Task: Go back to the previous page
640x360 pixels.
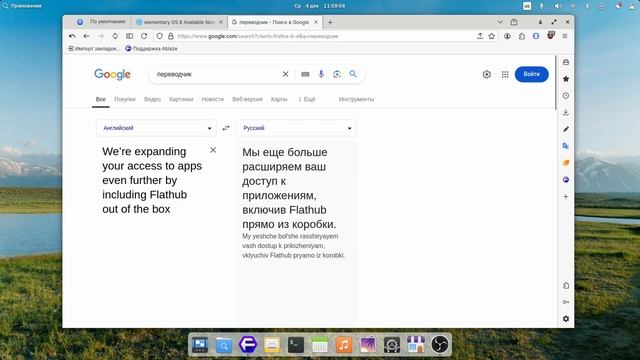Action: [x=86, y=36]
